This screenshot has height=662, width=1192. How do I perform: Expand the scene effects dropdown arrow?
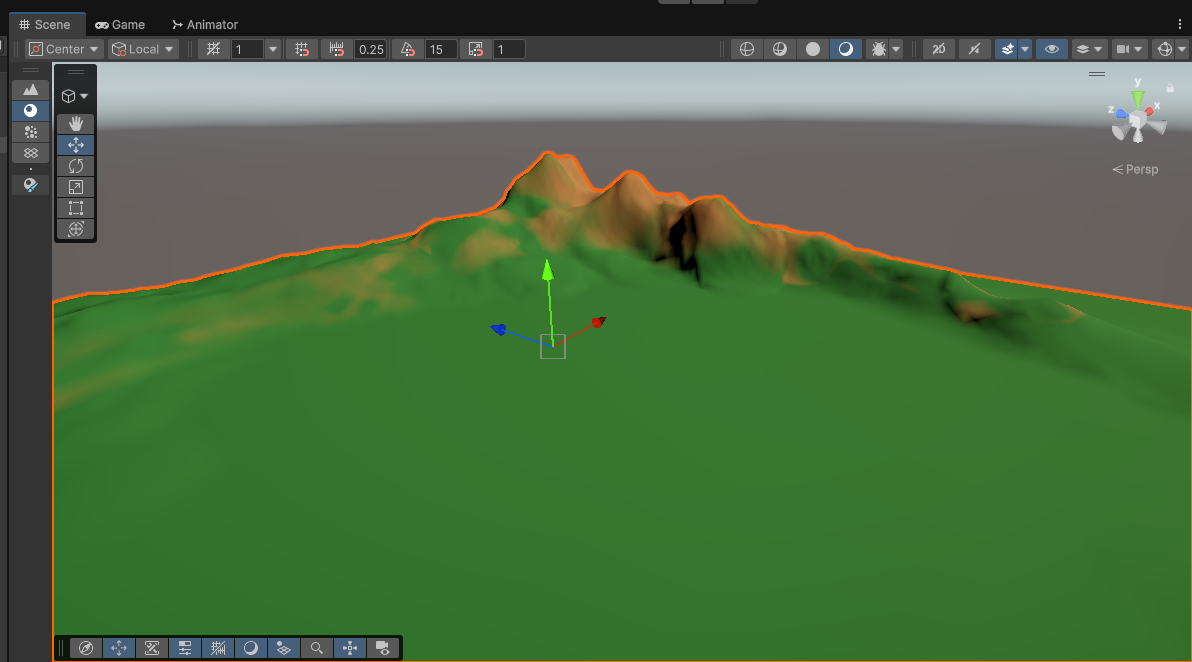tap(1025, 49)
